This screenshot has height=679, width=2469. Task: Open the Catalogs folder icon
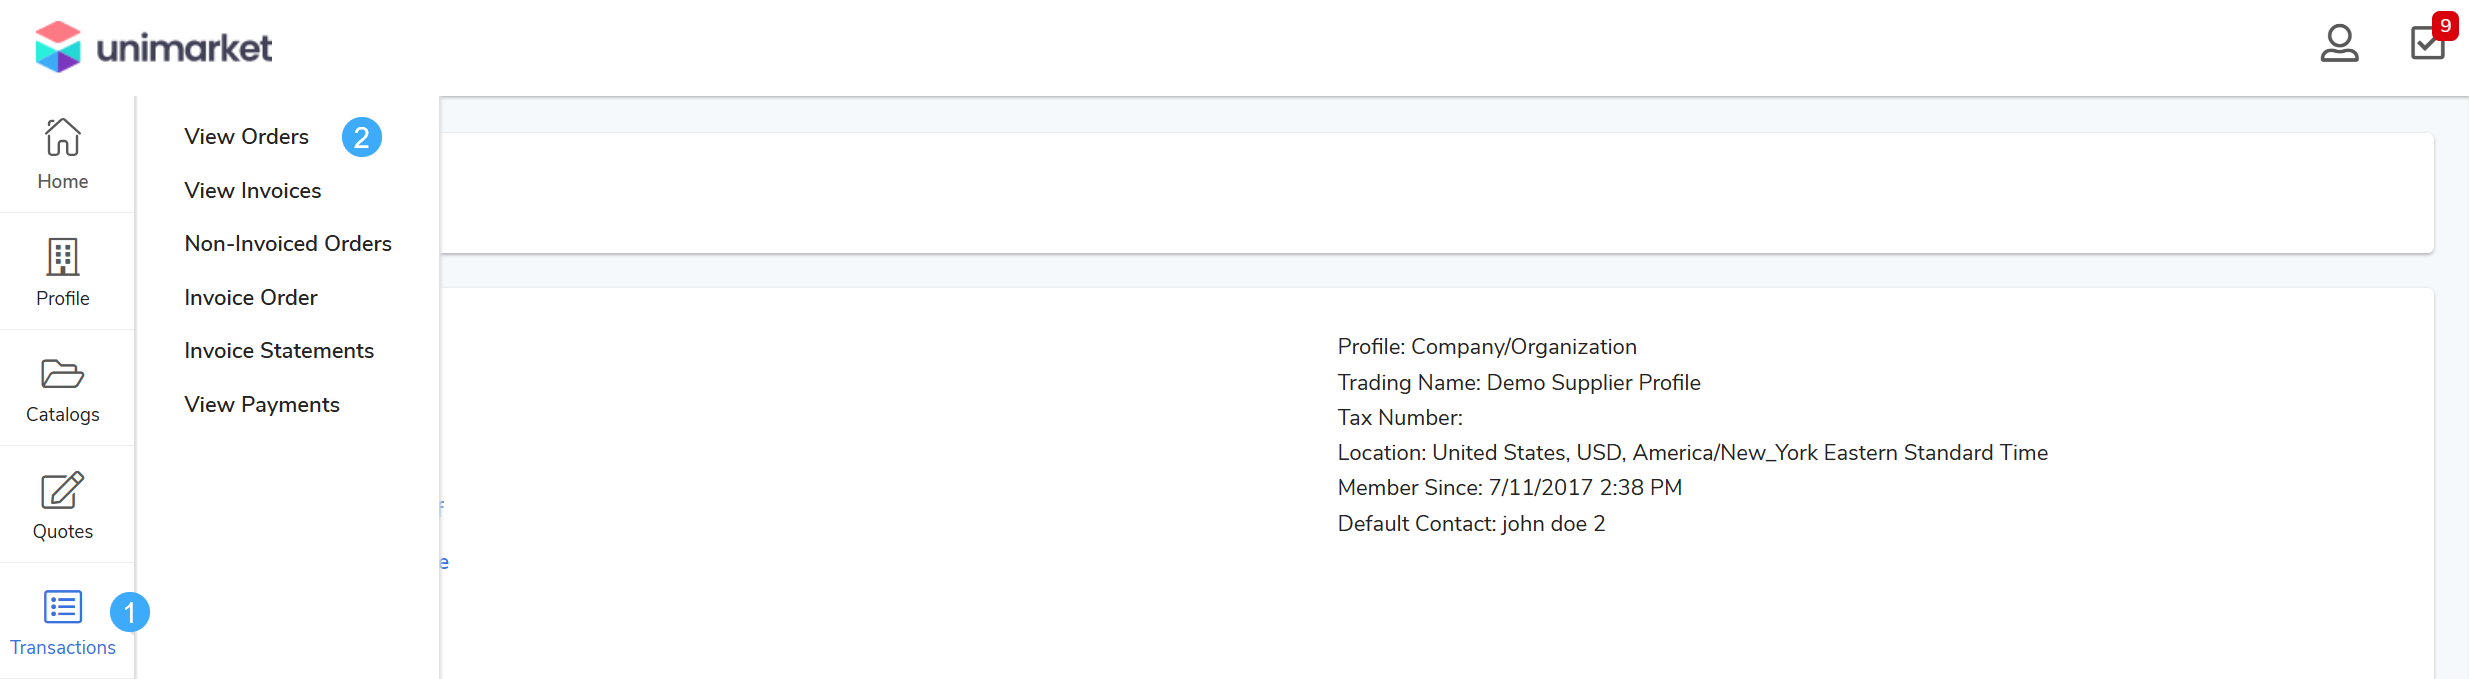(x=62, y=374)
